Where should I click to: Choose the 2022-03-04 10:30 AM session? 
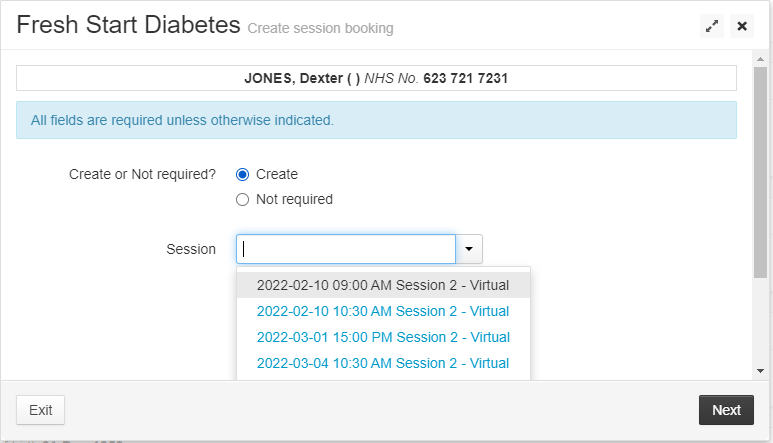[x=383, y=364]
